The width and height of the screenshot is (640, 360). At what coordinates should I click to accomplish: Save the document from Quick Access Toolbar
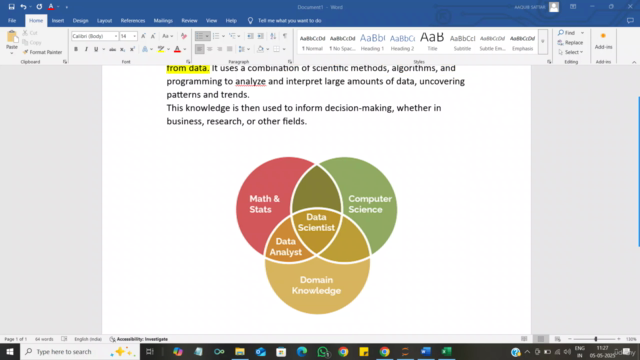click(x=11, y=7)
